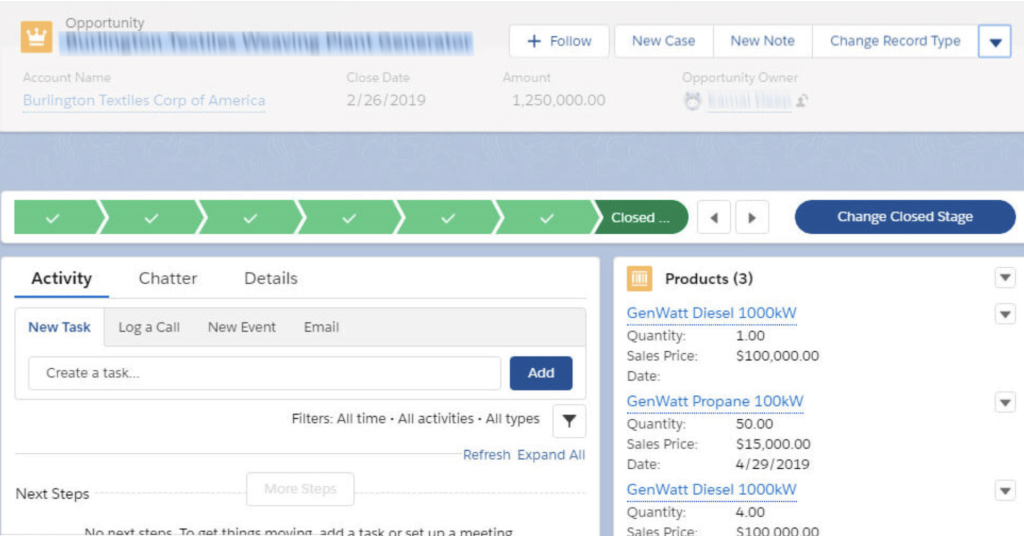Select the fourth completed path stage
This screenshot has width=1024, height=536.
(349, 217)
